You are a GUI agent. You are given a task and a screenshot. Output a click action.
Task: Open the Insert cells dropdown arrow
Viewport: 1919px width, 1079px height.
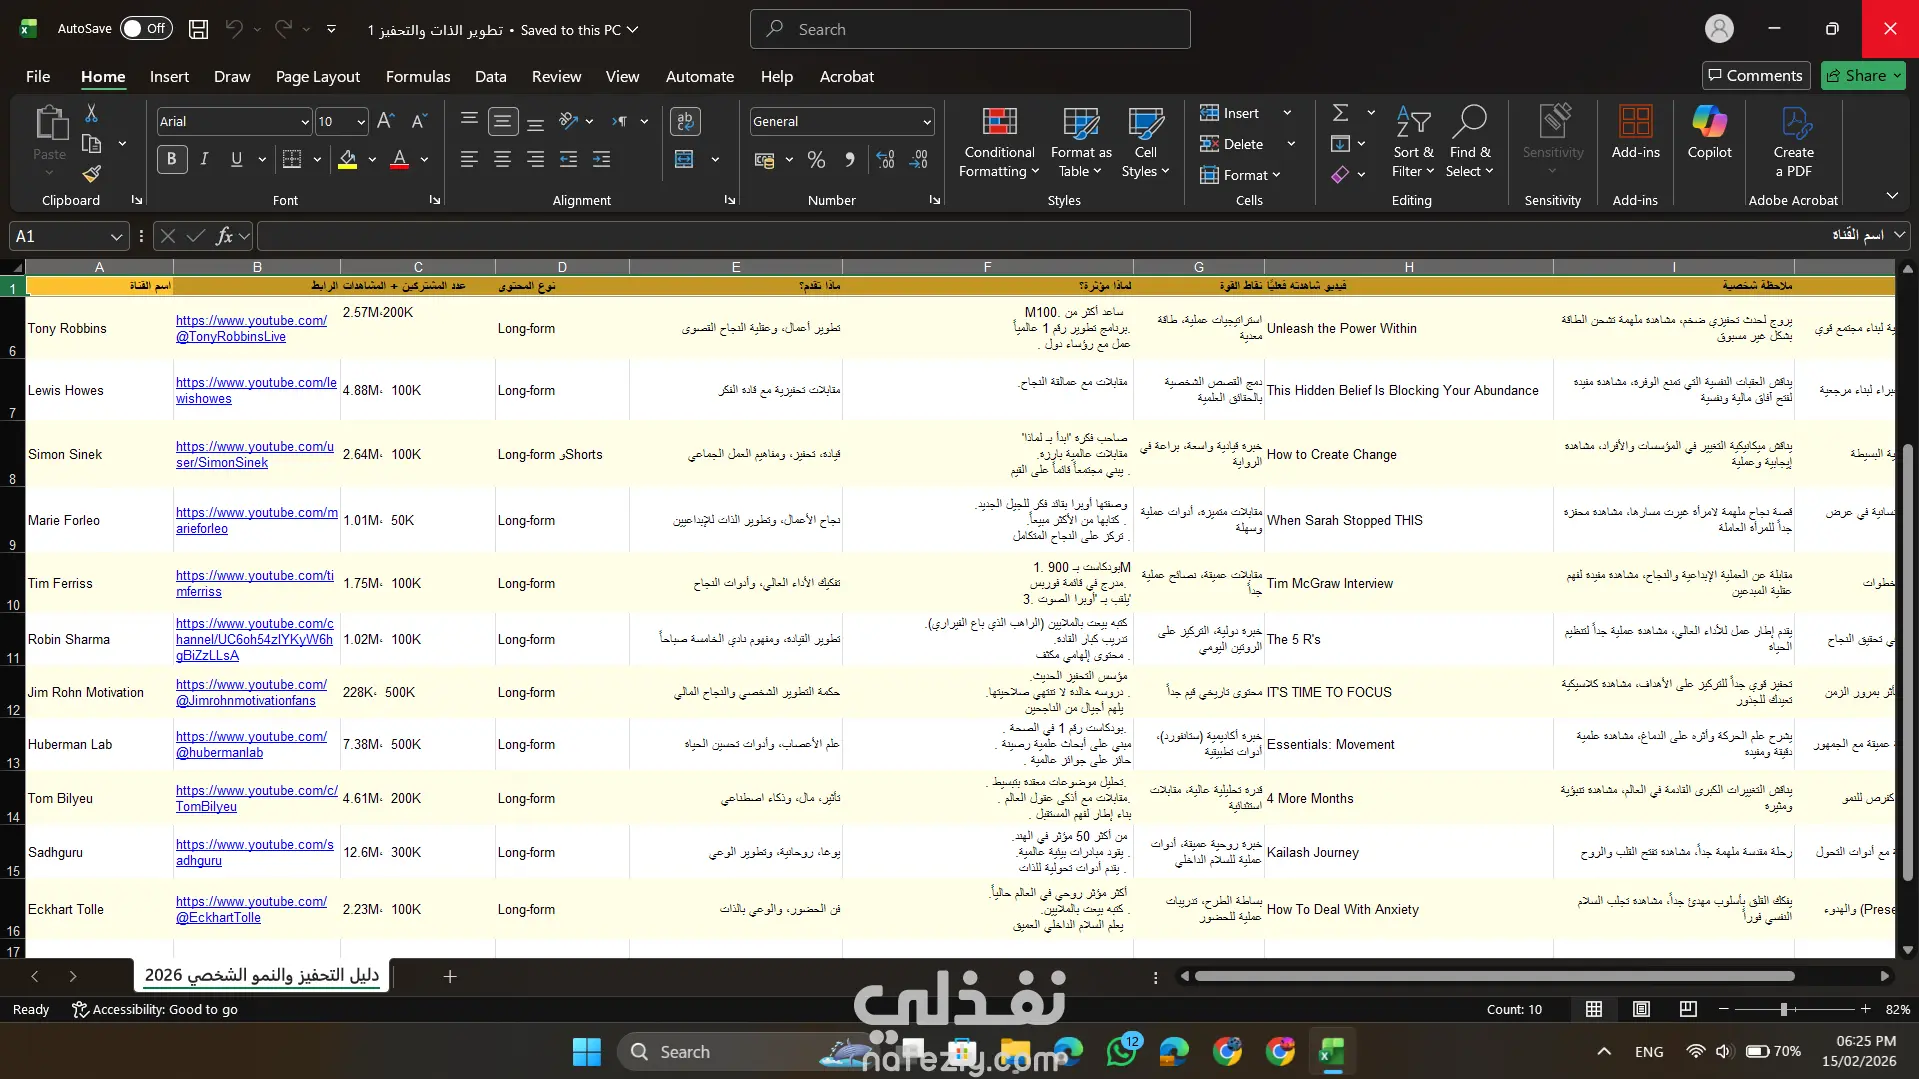coord(1287,113)
